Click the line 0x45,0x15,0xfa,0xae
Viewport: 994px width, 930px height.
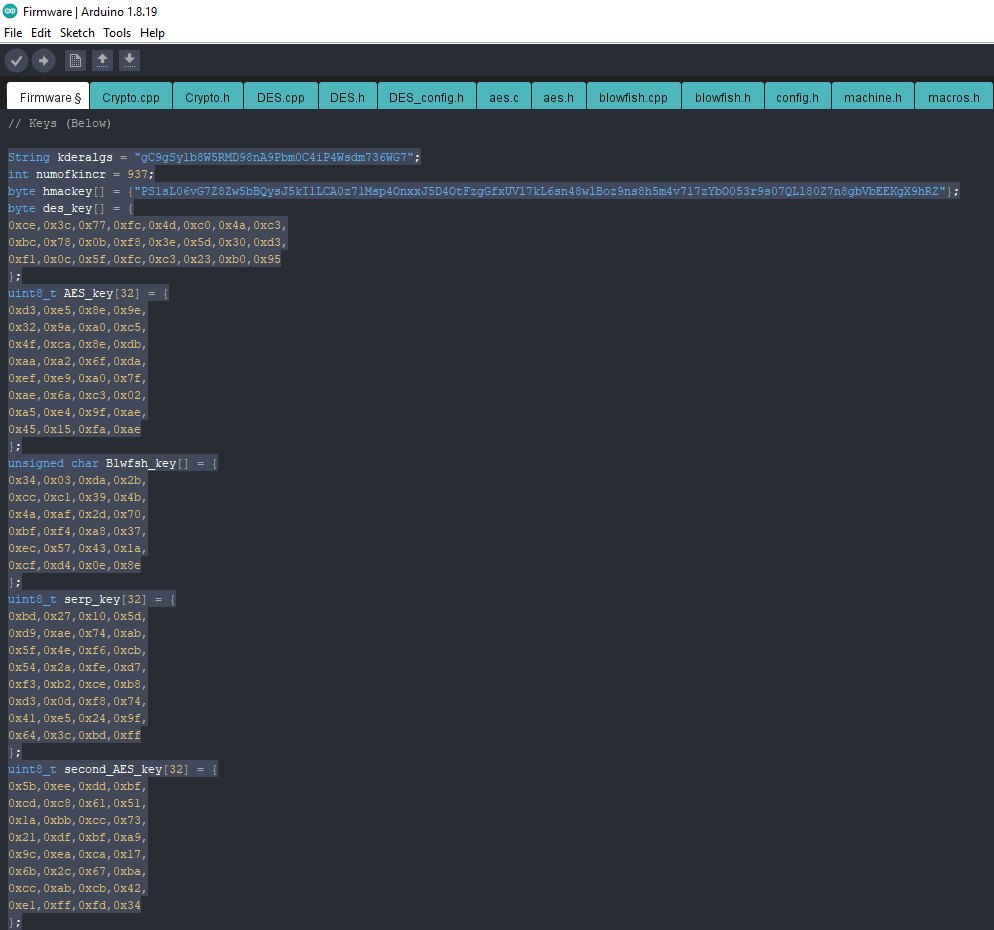coord(74,429)
